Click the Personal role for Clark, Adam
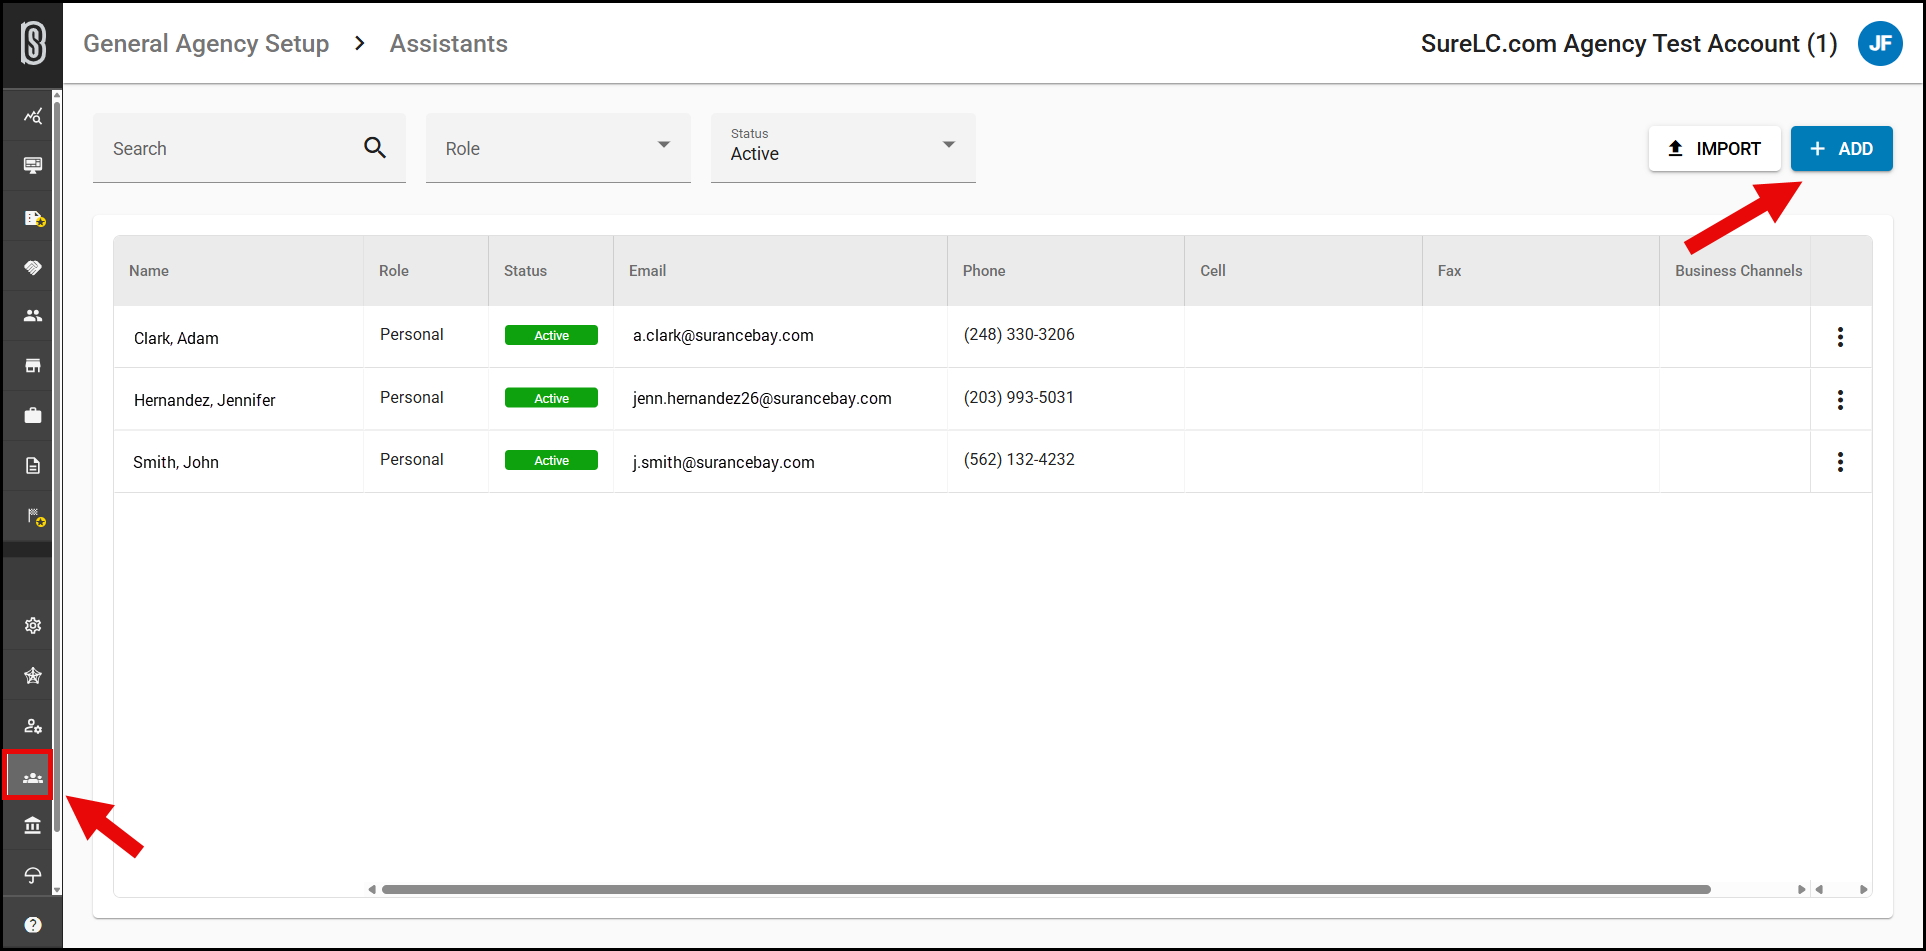The width and height of the screenshot is (1926, 951). 412,334
